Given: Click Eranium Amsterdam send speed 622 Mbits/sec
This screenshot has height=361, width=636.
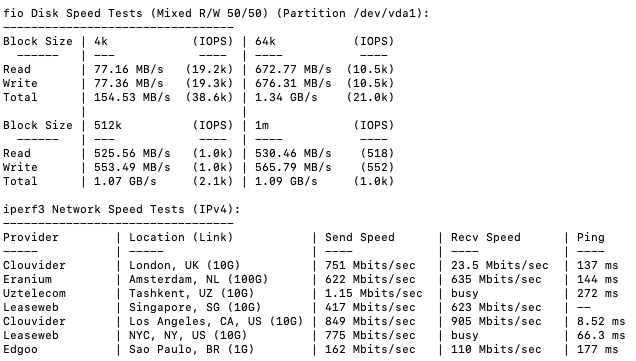Looking at the screenshot, I should tap(370, 279).
